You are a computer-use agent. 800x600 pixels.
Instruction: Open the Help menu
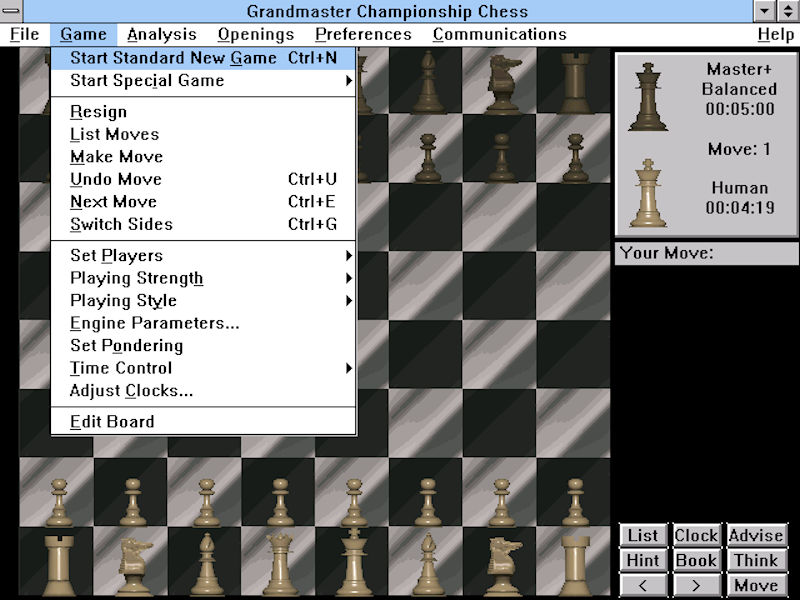776,34
